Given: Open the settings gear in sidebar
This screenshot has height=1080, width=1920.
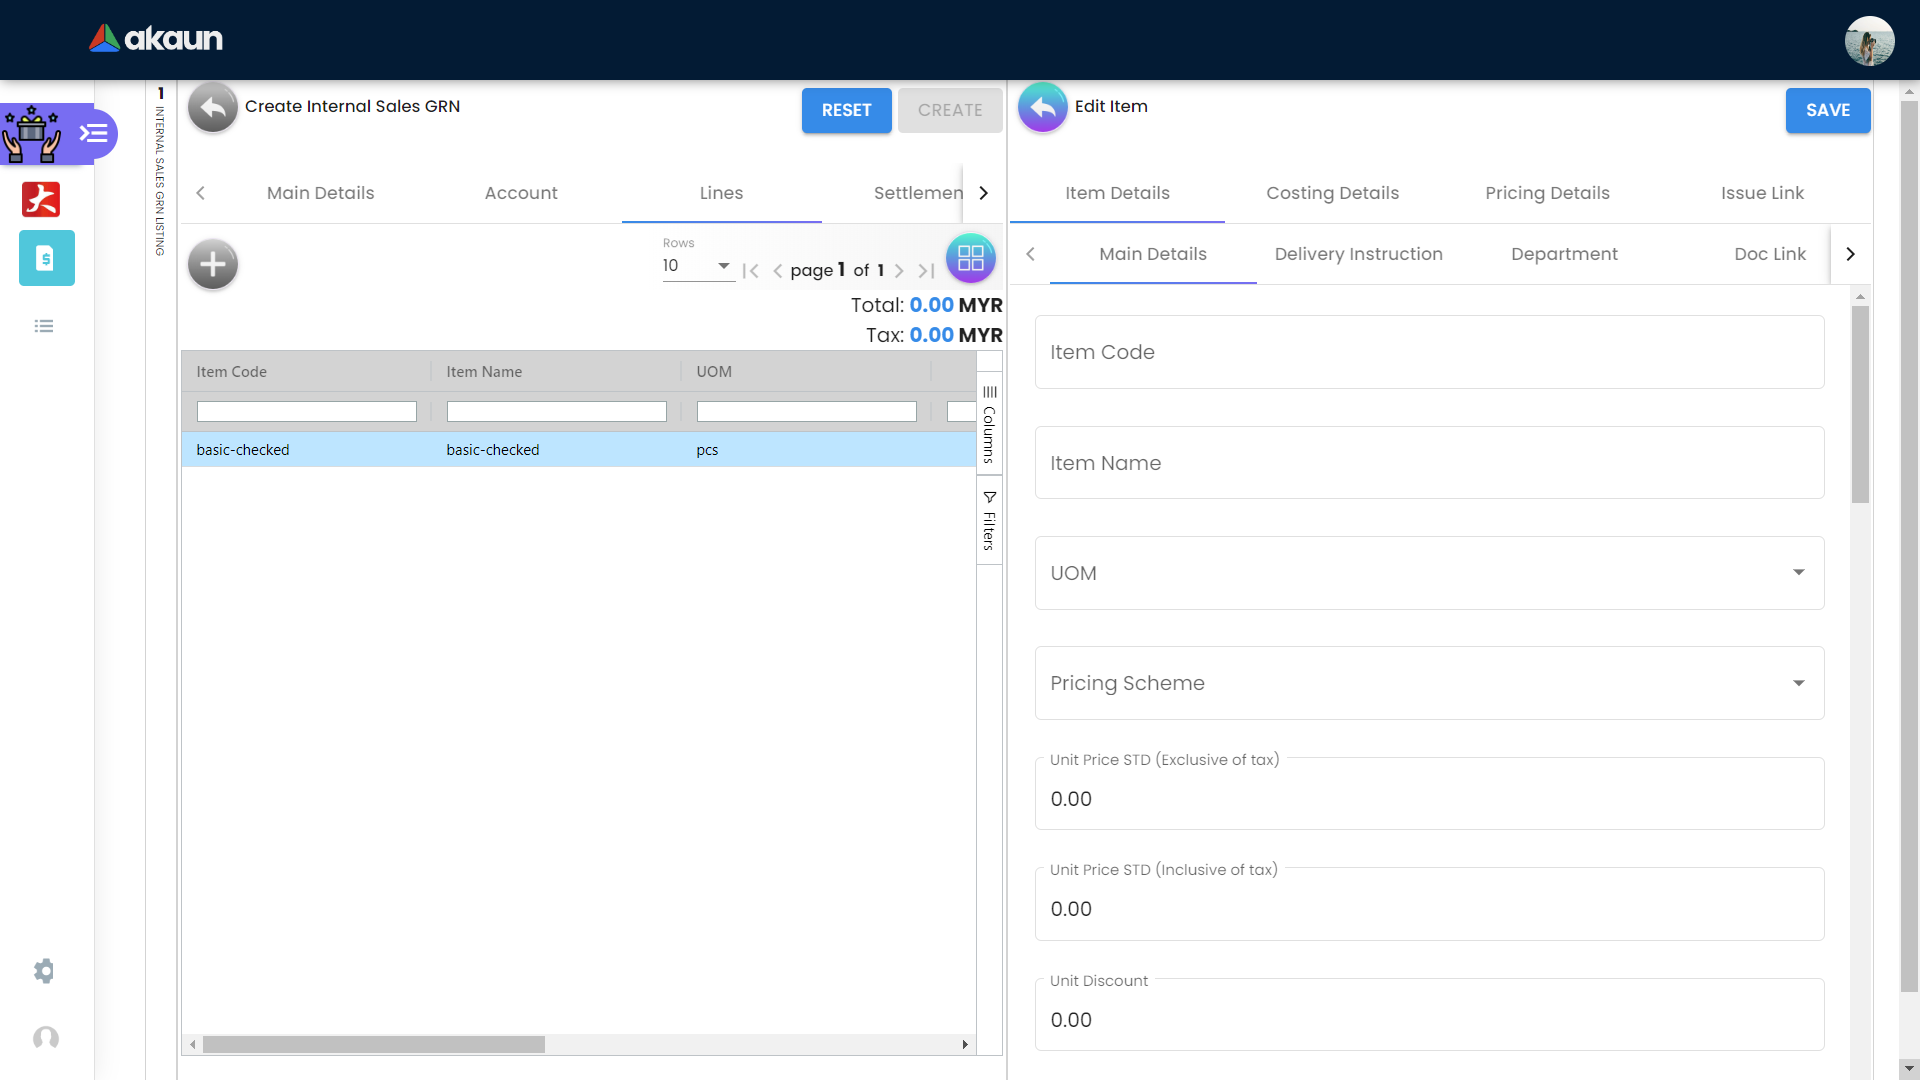Looking at the screenshot, I should click(44, 971).
